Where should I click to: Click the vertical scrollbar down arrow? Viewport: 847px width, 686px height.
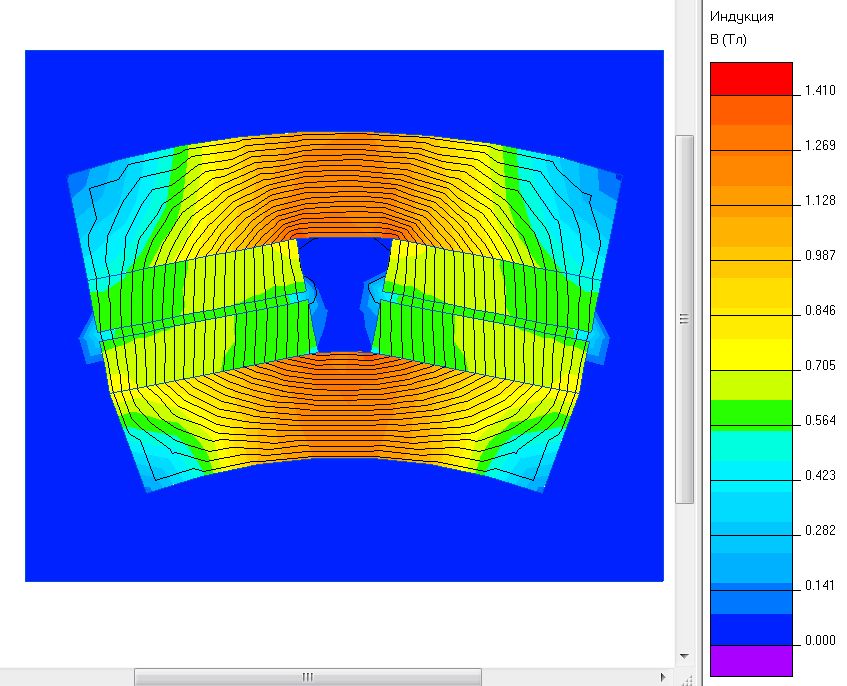[684, 656]
